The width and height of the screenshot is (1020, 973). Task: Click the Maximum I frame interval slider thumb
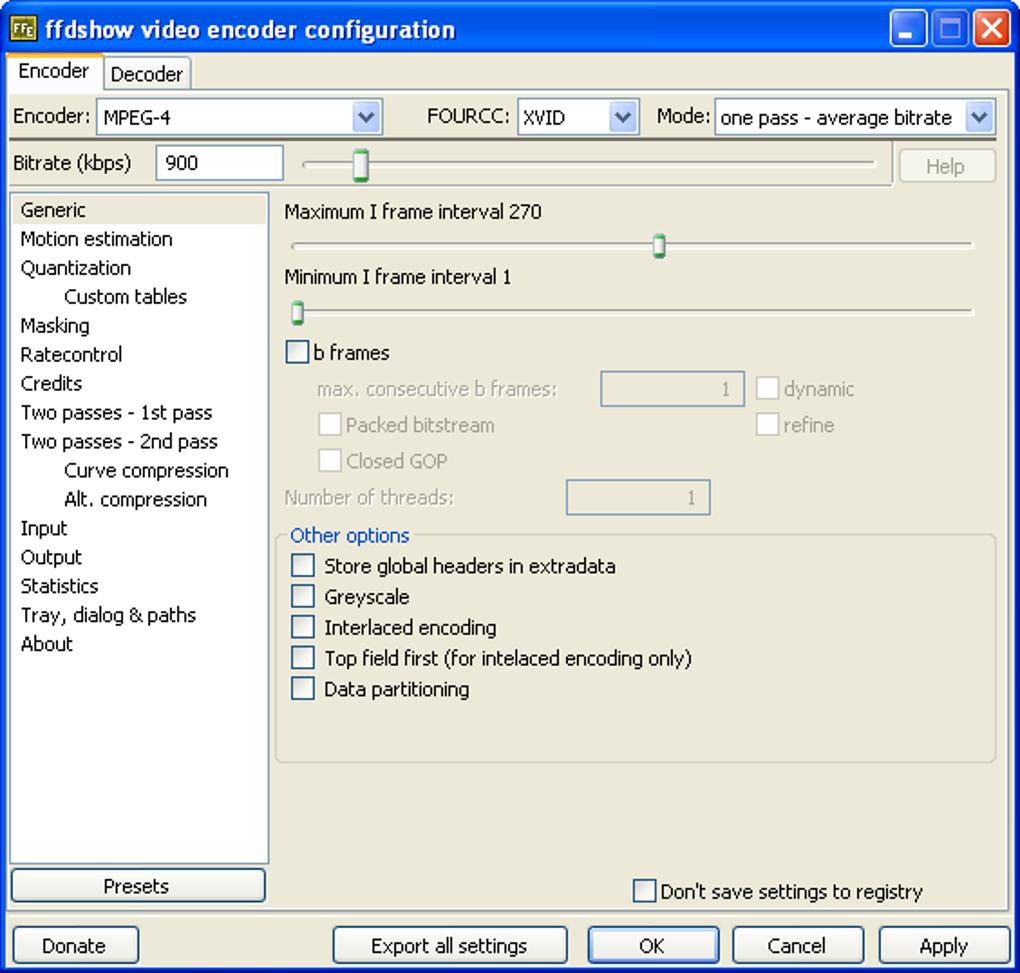pos(659,246)
